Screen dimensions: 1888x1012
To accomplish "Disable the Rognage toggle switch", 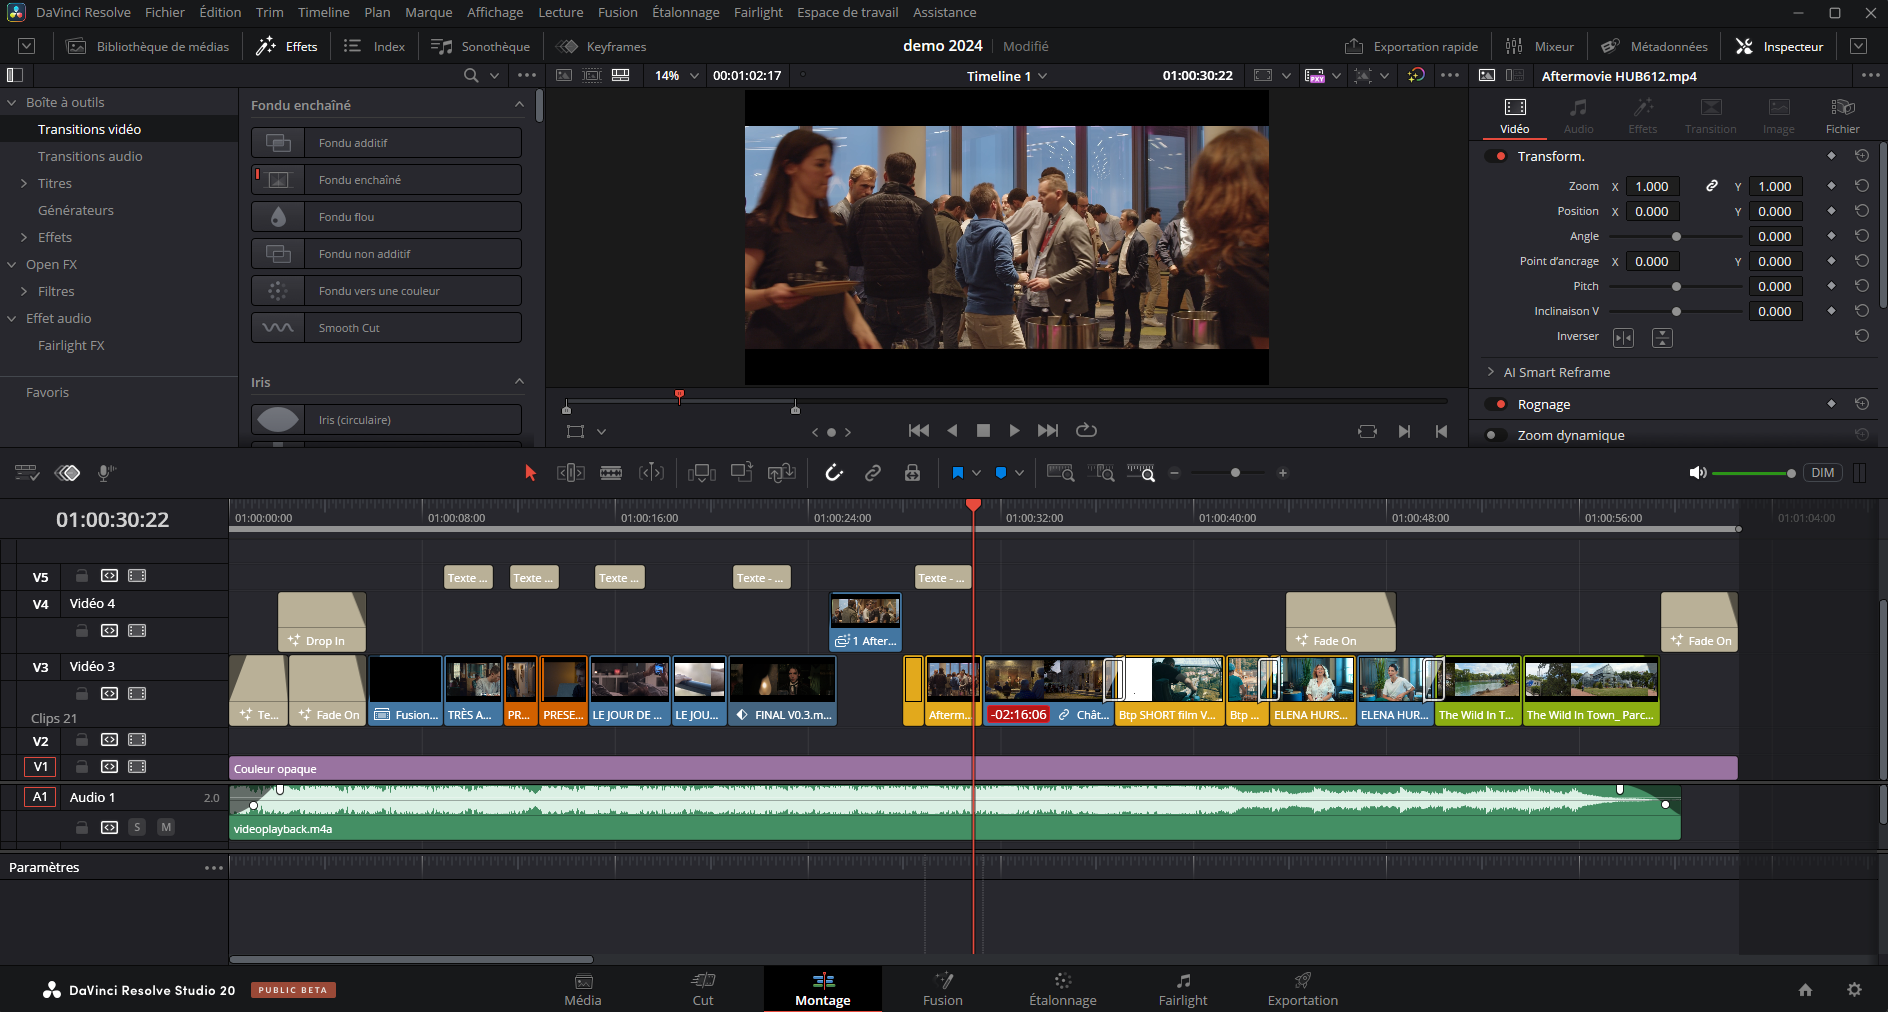I will pyautogui.click(x=1497, y=404).
